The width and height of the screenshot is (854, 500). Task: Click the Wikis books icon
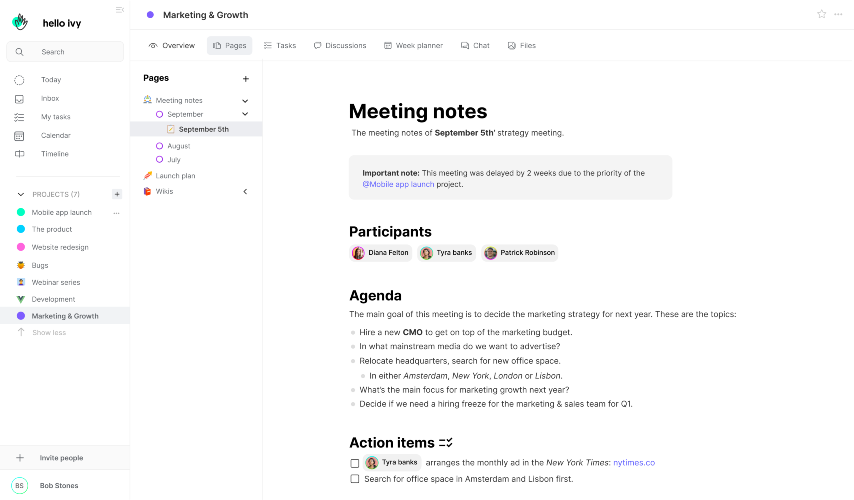147,191
